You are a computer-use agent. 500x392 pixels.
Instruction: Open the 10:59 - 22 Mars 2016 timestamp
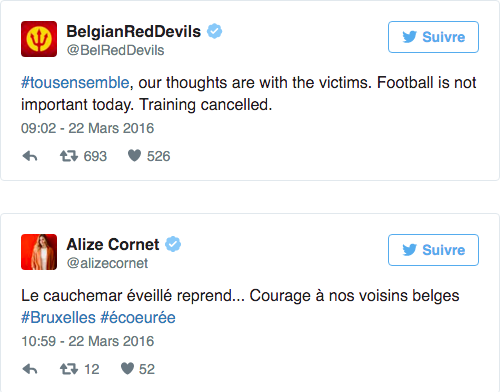tap(87, 341)
